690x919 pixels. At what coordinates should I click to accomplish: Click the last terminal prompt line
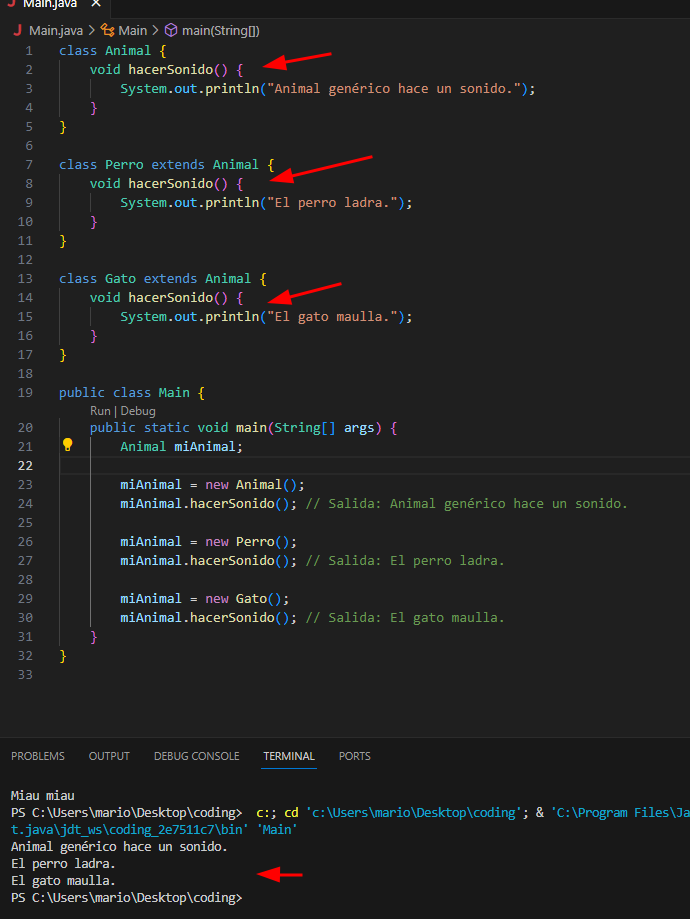click(127, 898)
